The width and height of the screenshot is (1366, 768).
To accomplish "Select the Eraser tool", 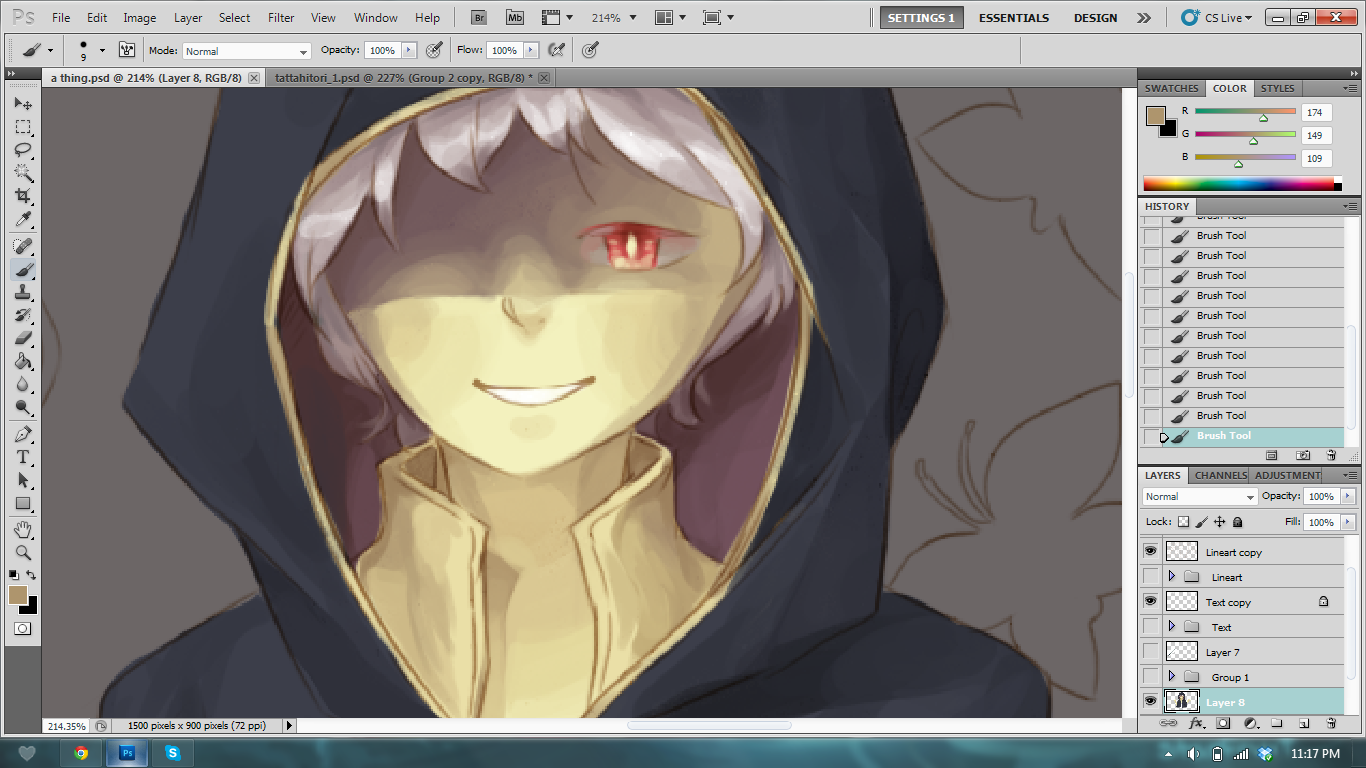I will tap(23, 338).
